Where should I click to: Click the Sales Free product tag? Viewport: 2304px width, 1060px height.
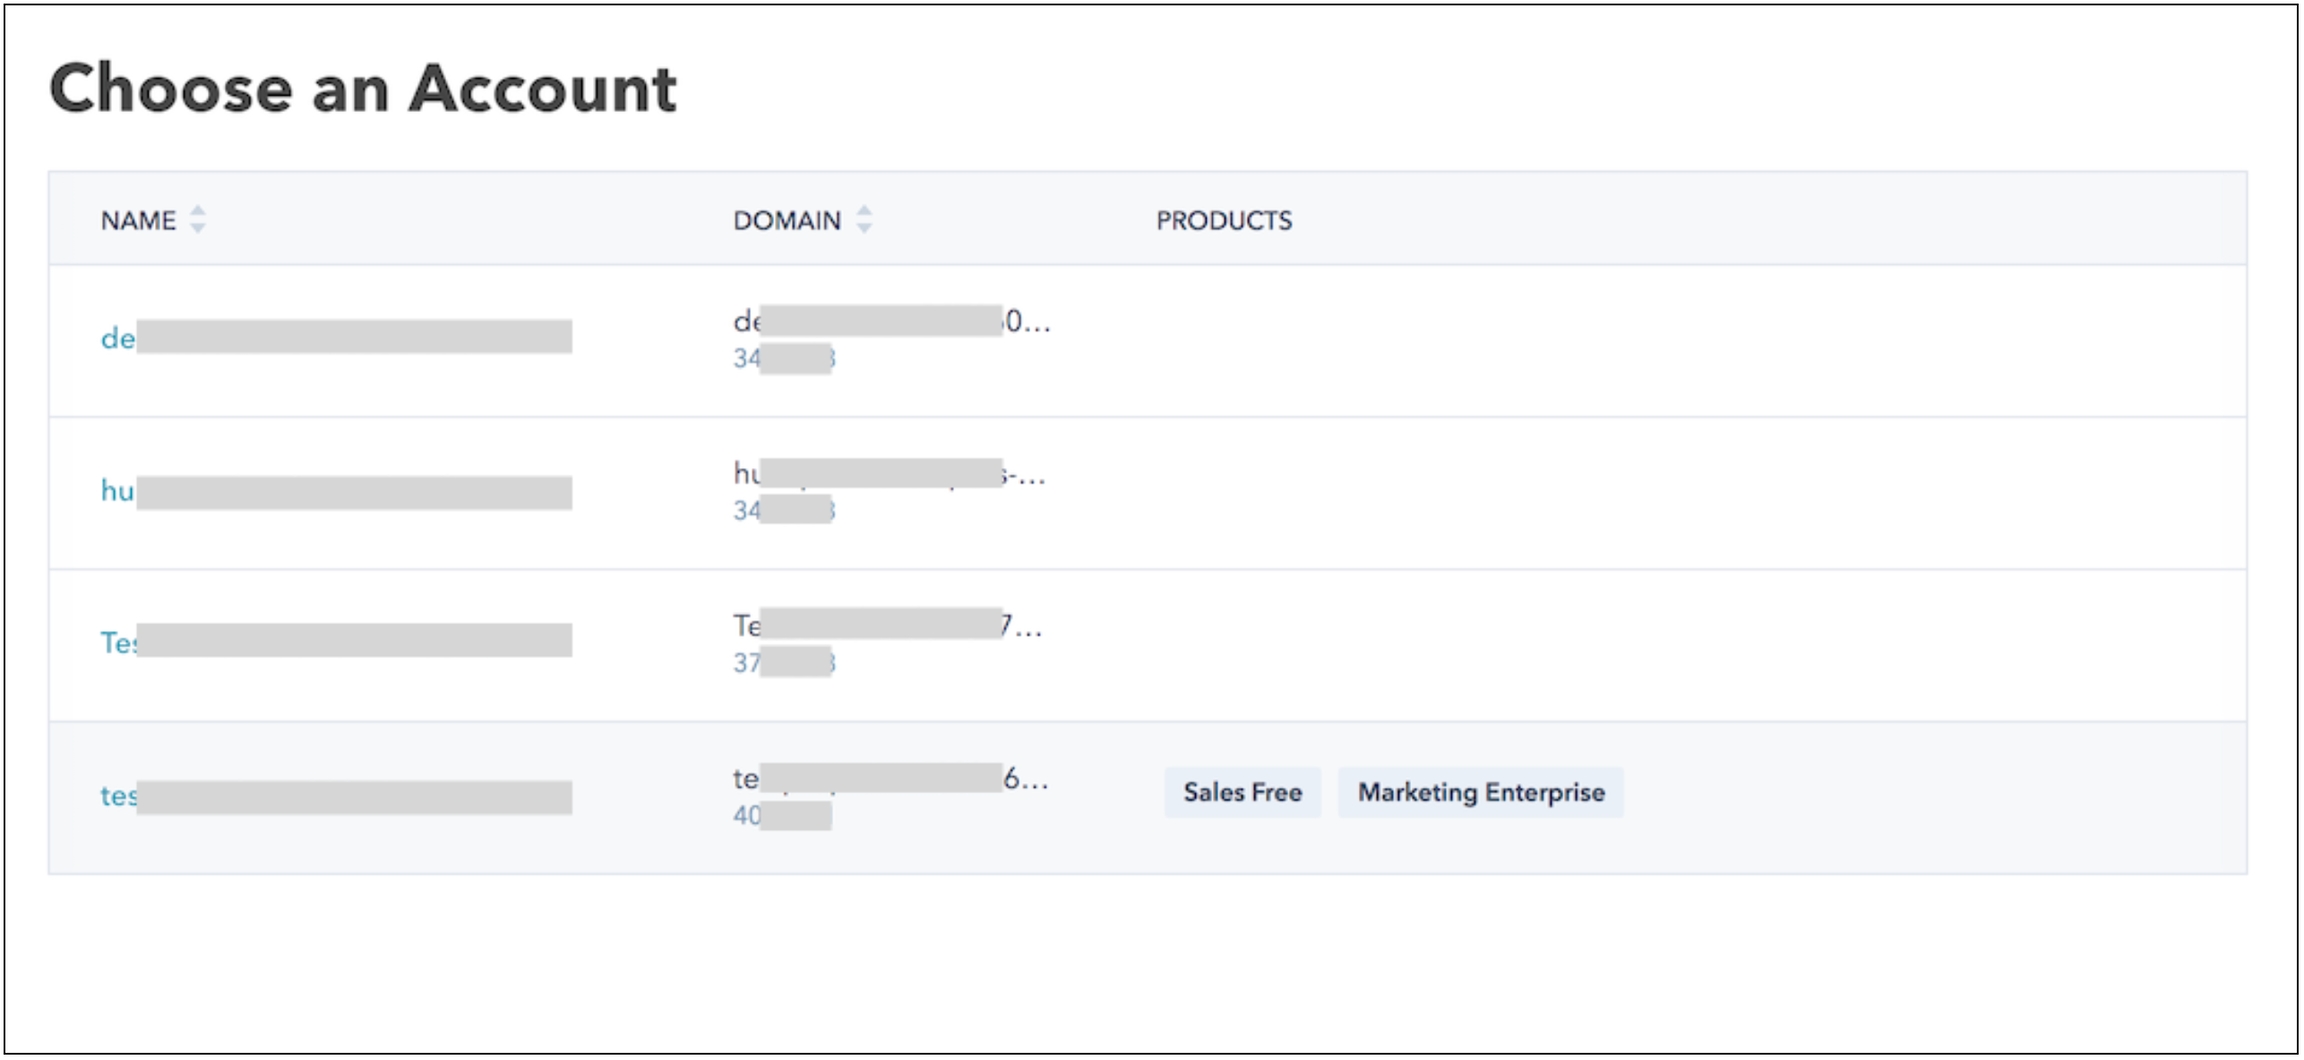1242,793
